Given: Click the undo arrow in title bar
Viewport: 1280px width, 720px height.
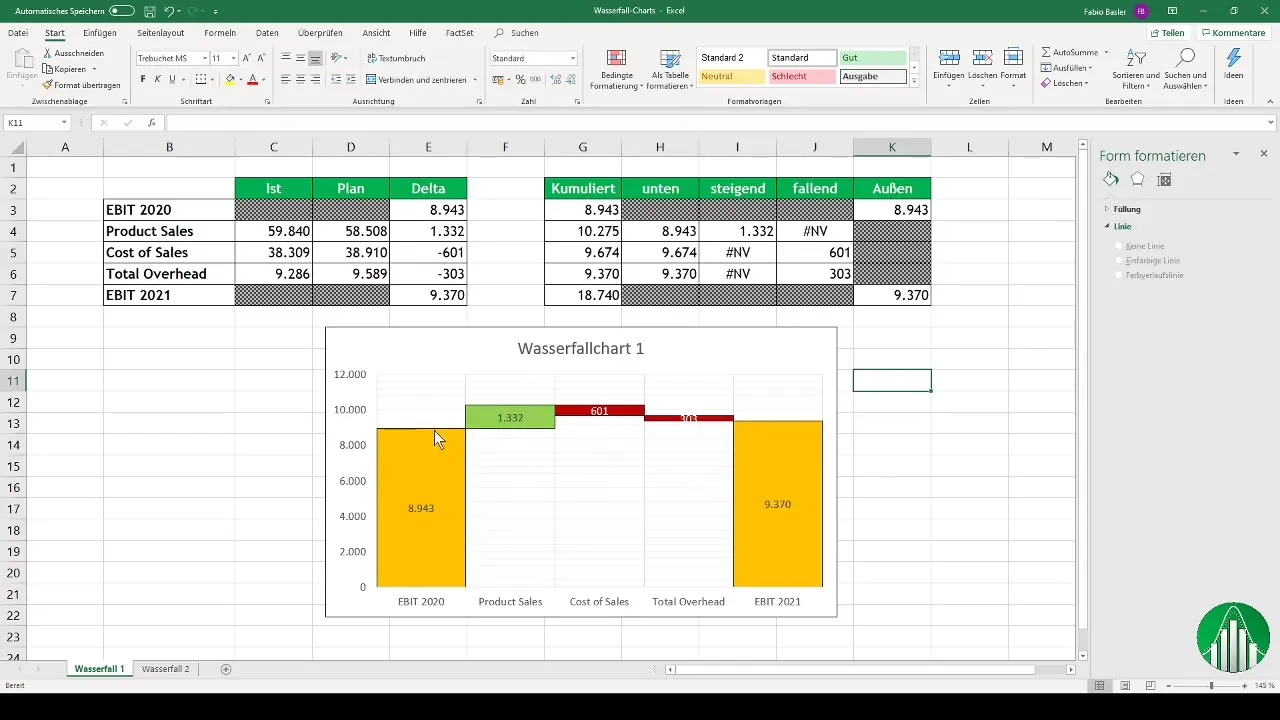Looking at the screenshot, I should [169, 10].
